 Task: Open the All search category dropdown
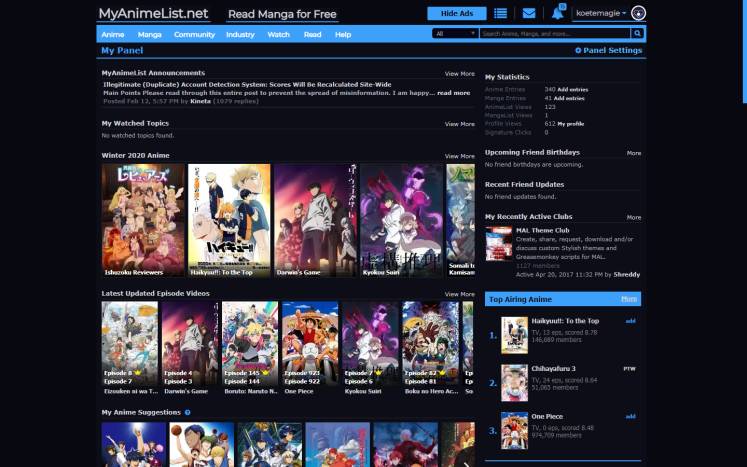point(455,33)
